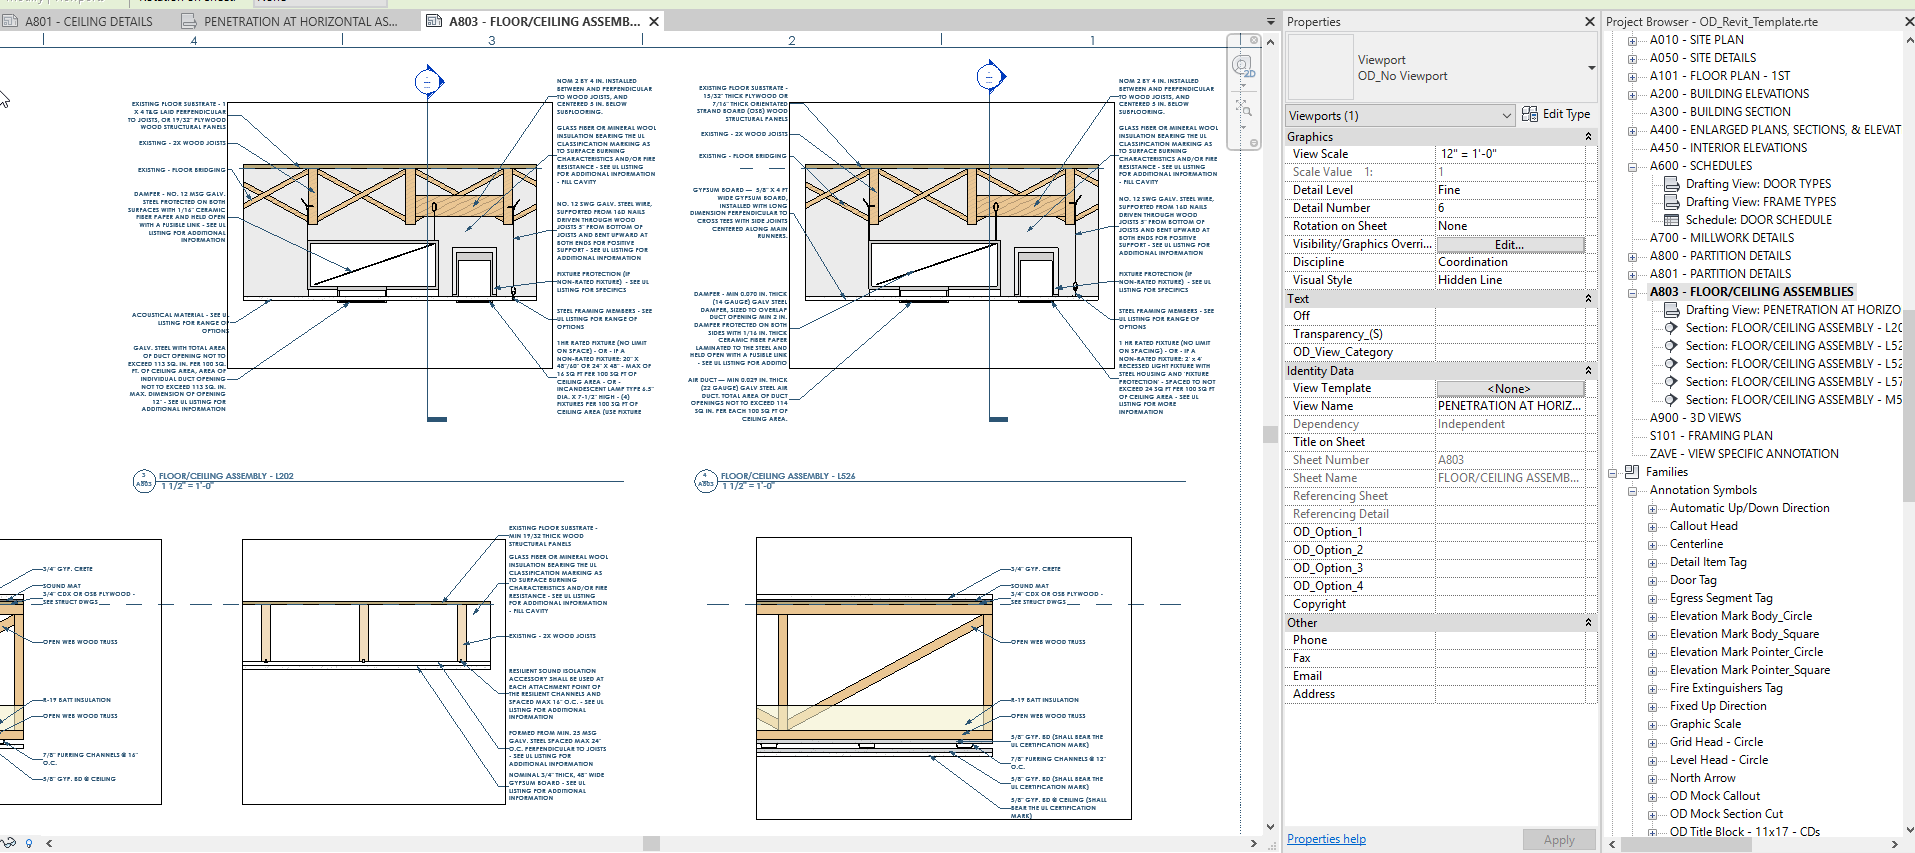Expand A200 - BUILDING ELEVATIONS node
The image size is (1915, 853).
tap(1632, 95)
